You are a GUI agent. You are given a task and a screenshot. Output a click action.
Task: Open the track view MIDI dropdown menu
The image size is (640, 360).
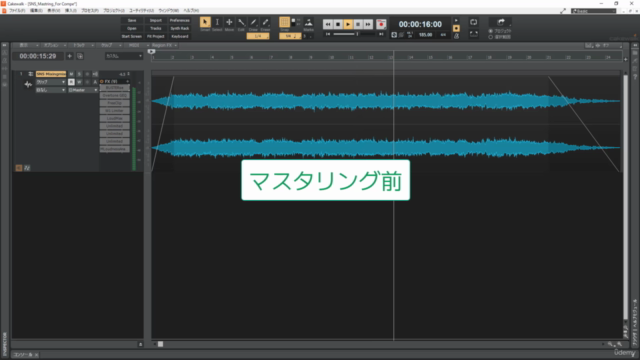(x=136, y=45)
